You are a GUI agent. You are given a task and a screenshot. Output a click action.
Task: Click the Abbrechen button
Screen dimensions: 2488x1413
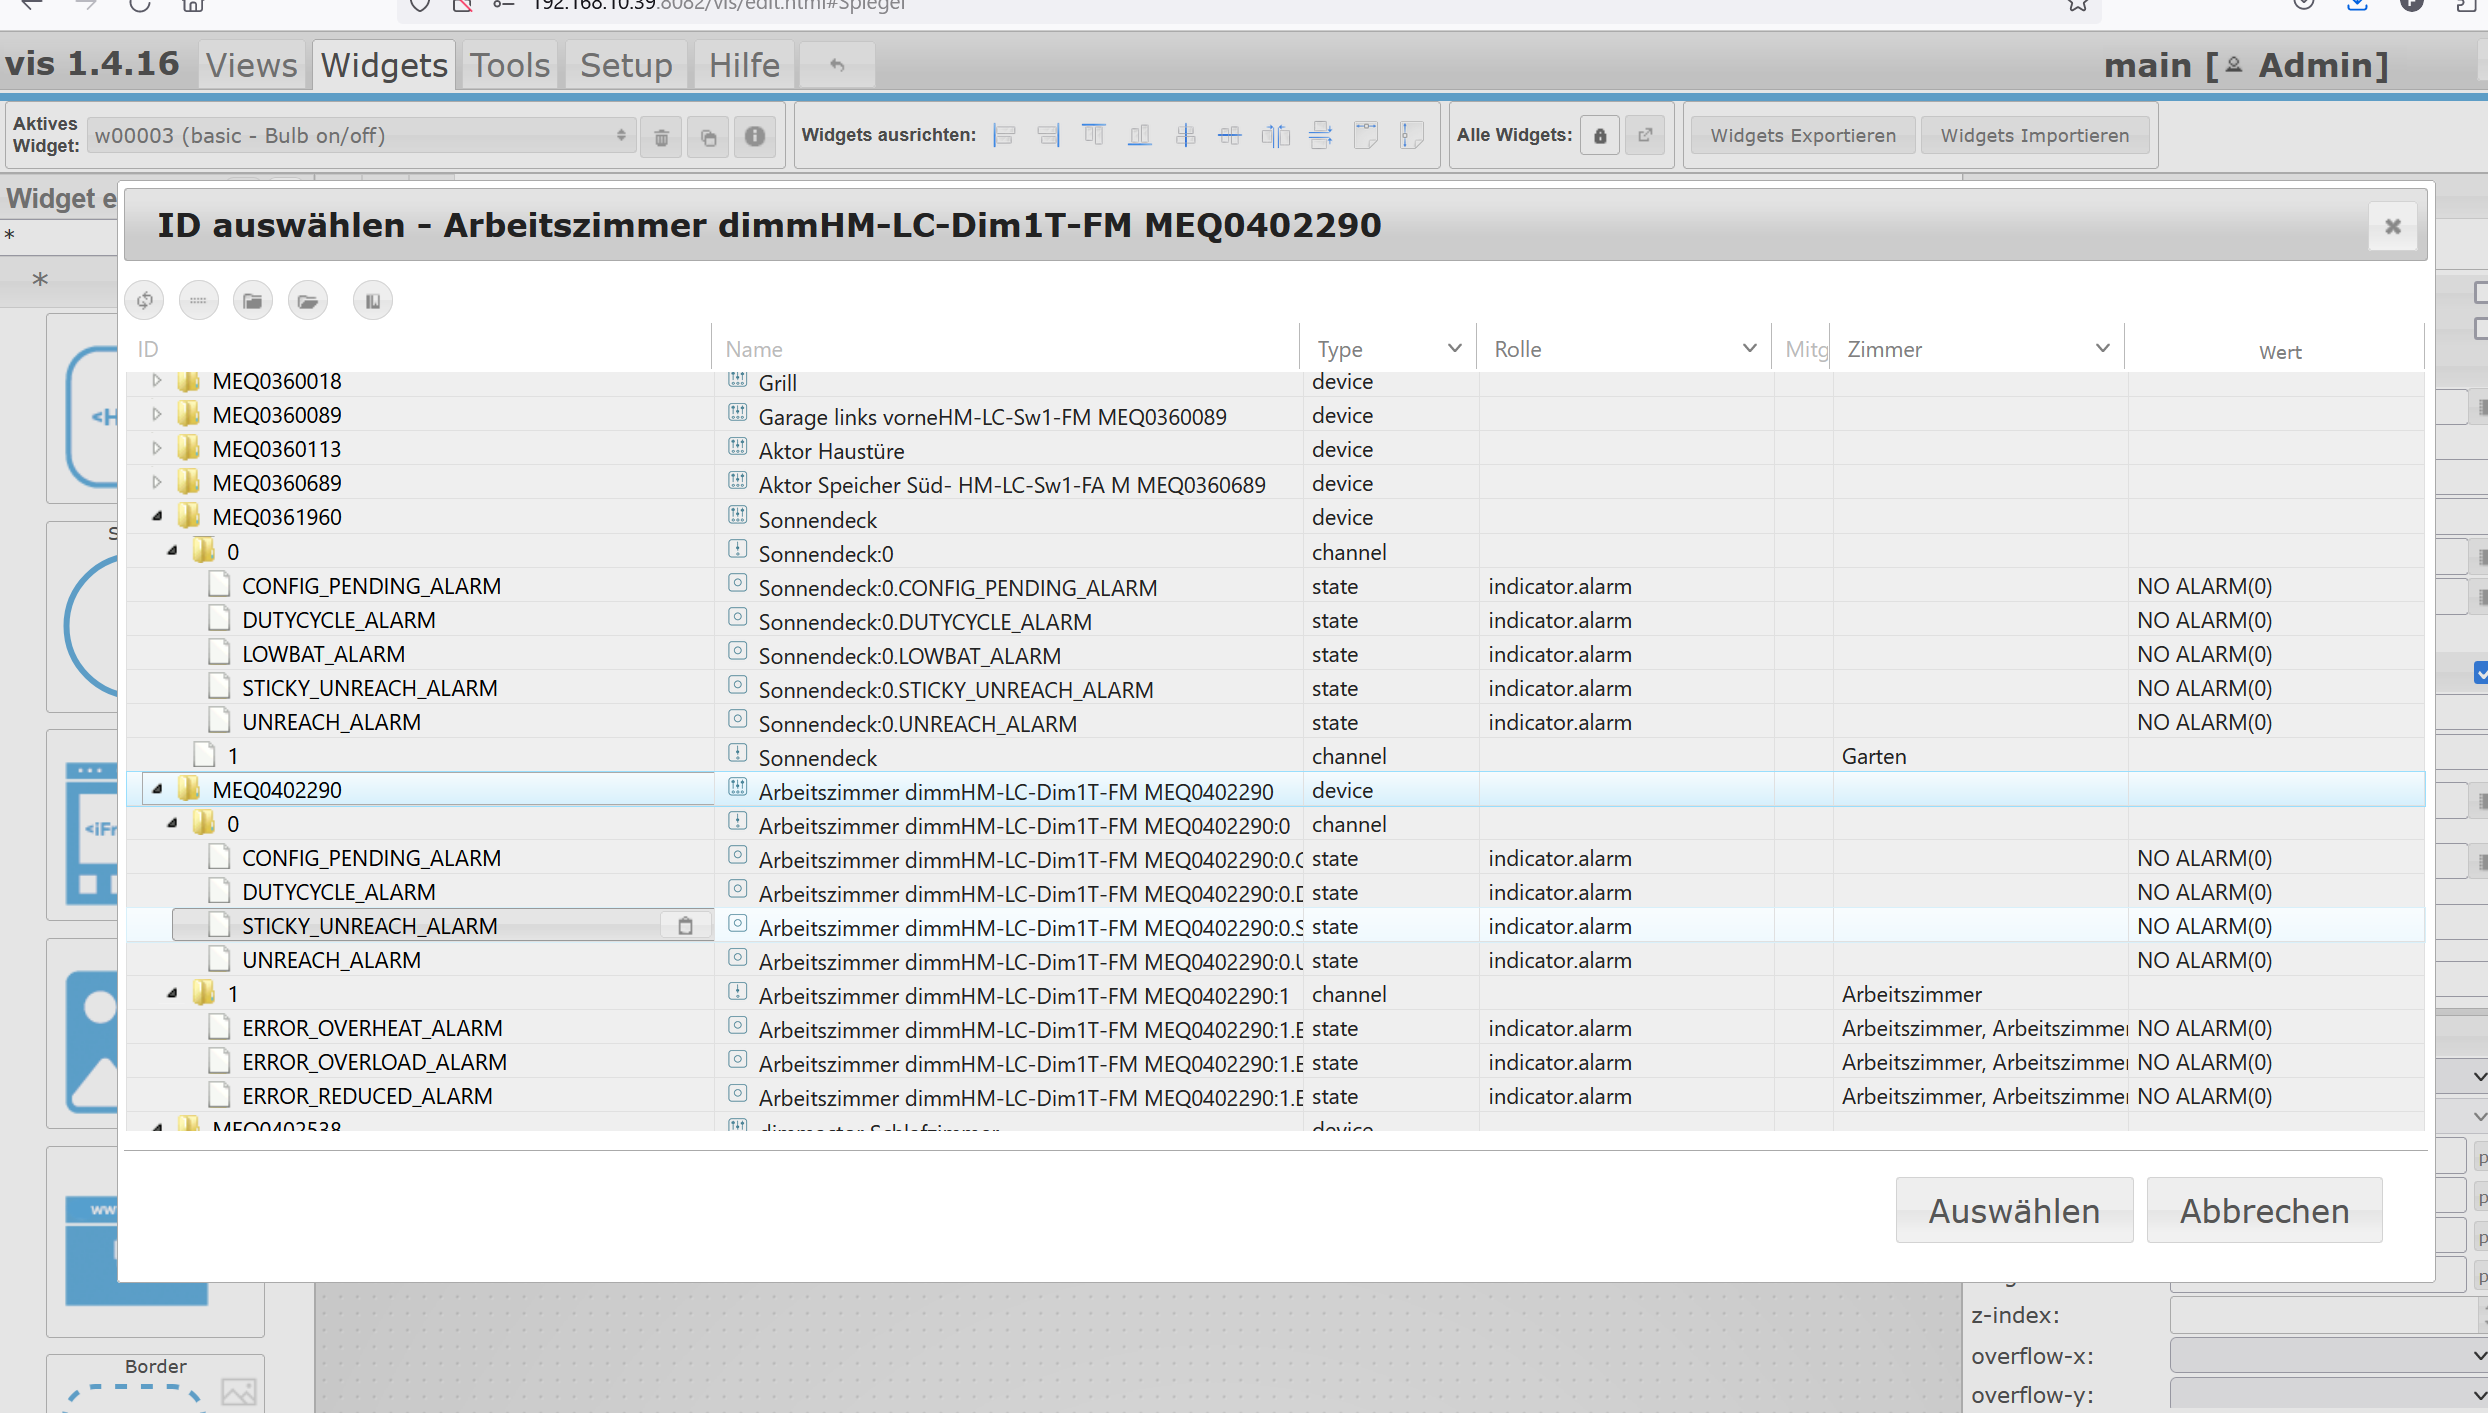(2264, 1211)
